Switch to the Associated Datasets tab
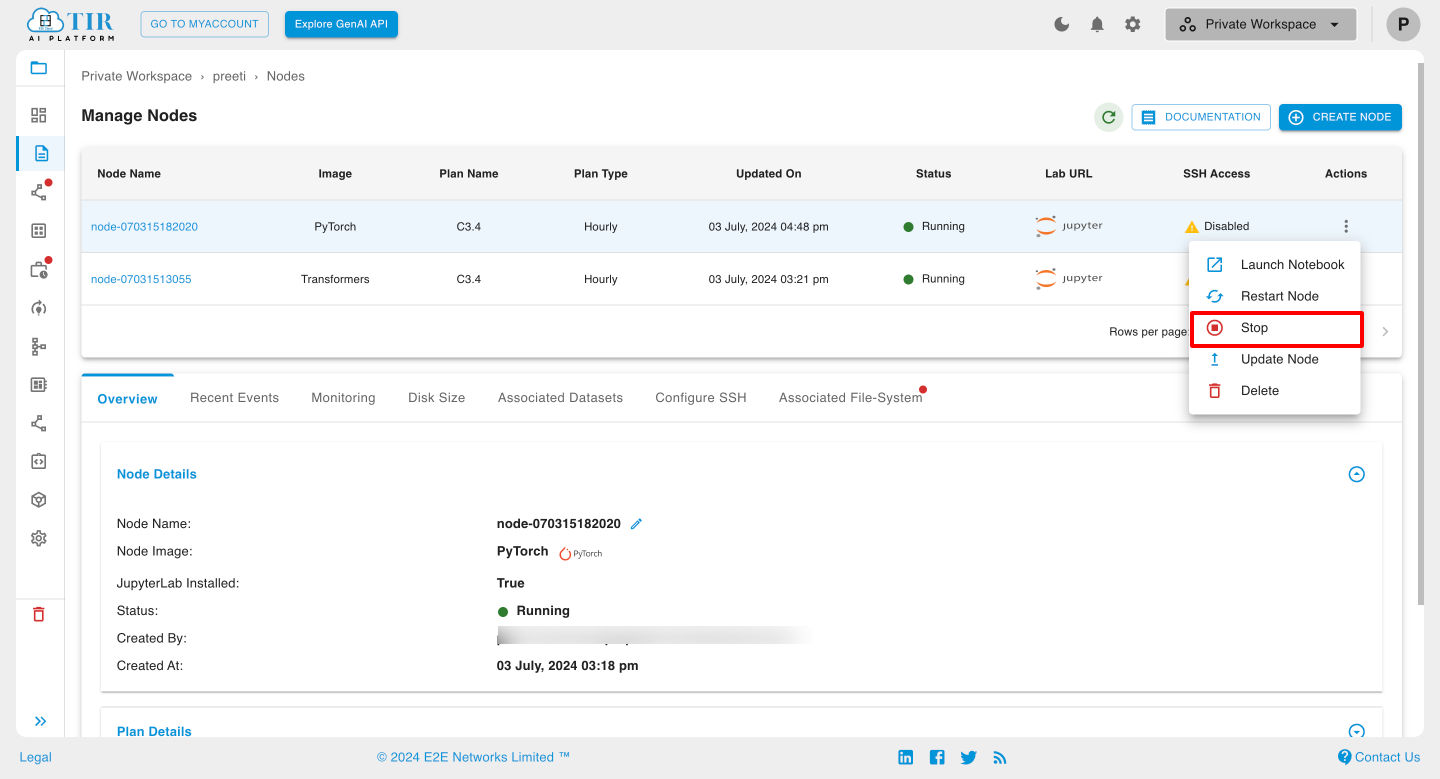1440x779 pixels. pyautogui.click(x=560, y=398)
